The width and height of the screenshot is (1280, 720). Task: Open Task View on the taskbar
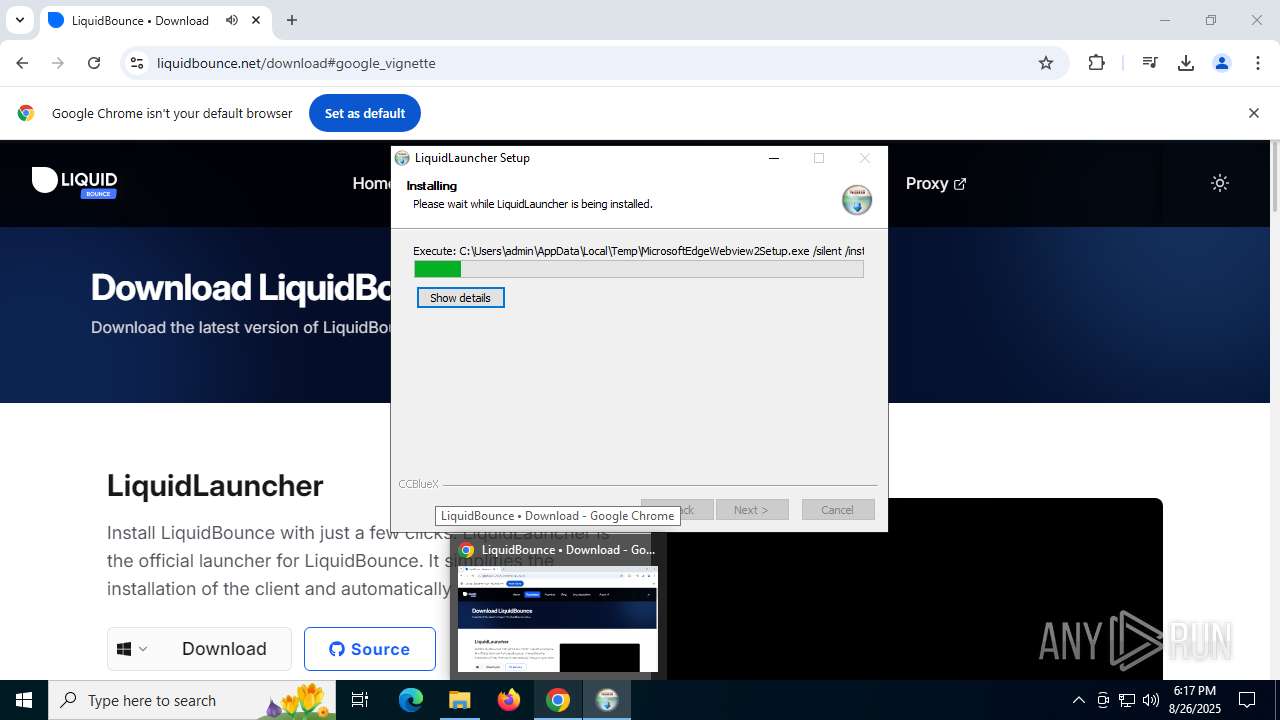click(360, 700)
